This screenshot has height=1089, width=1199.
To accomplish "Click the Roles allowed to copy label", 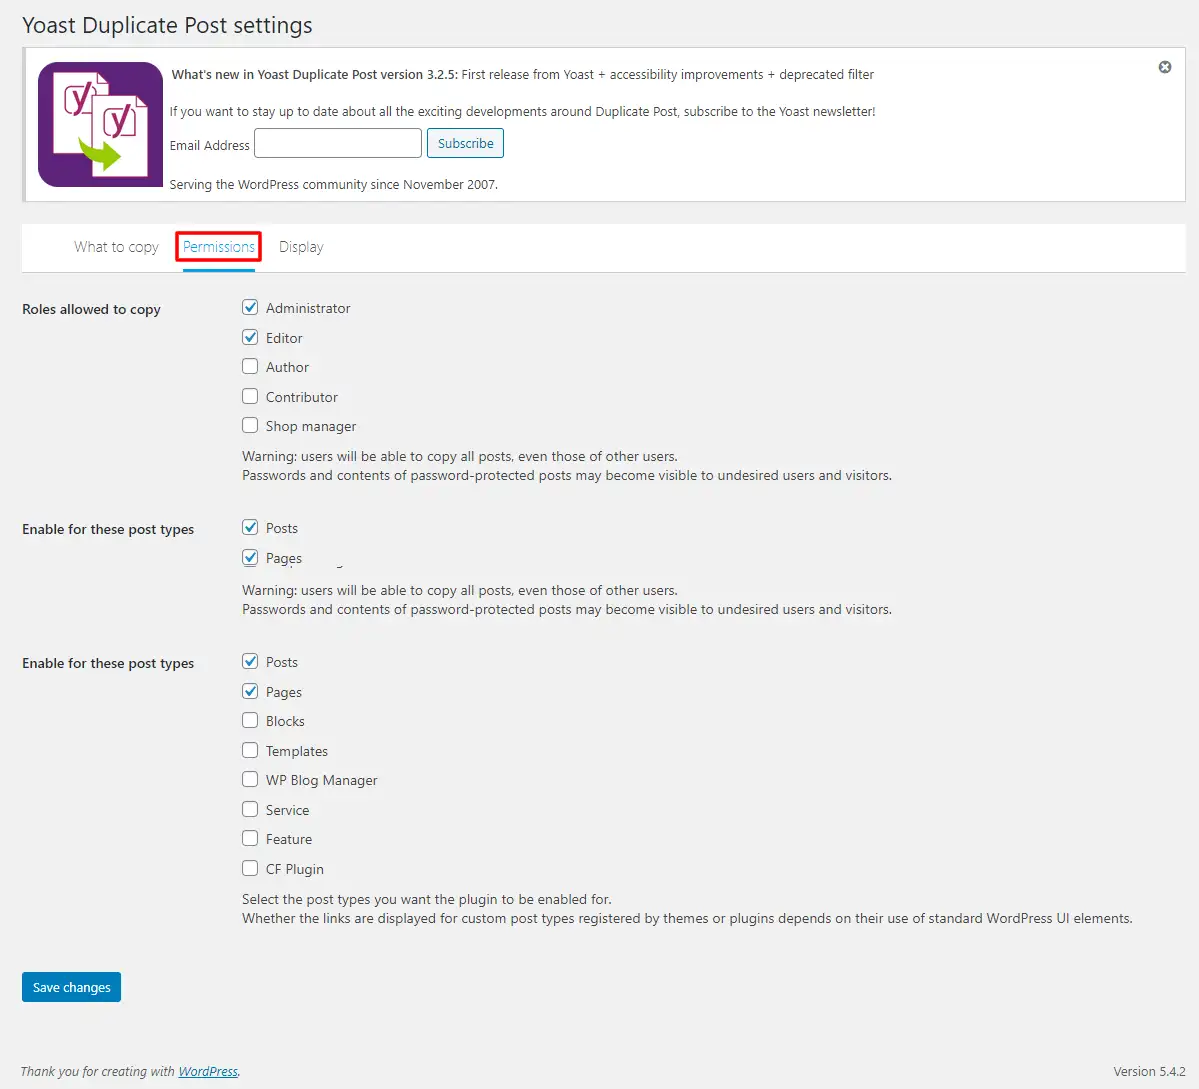I will click(91, 309).
